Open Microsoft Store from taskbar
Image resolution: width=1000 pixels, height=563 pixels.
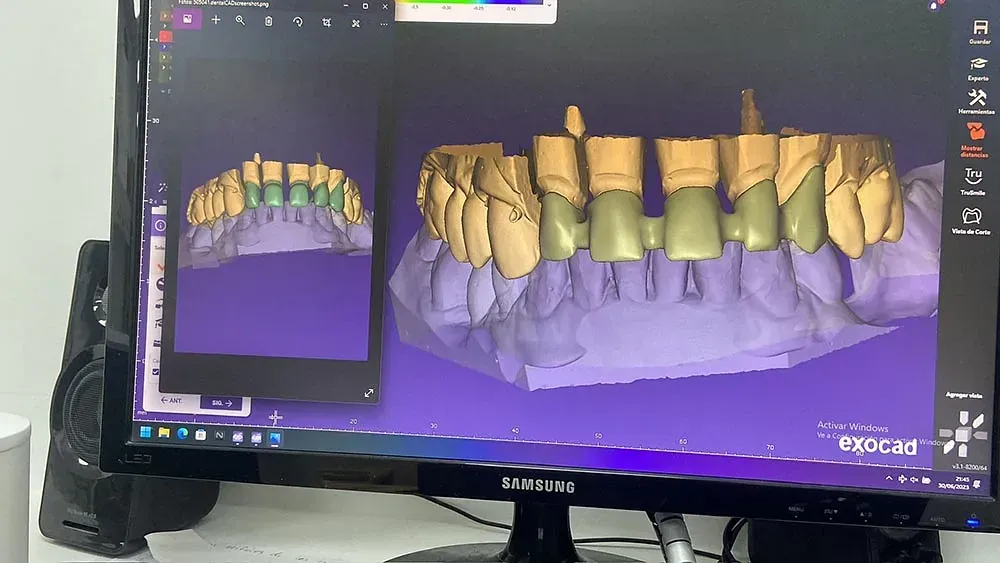point(200,435)
